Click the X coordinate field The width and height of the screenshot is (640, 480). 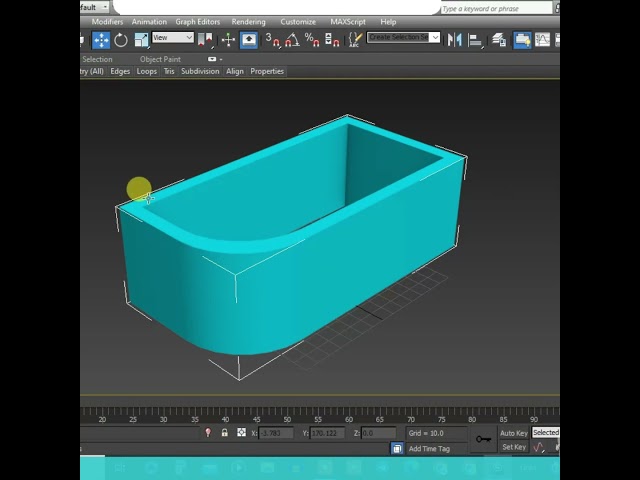[x=276, y=433]
